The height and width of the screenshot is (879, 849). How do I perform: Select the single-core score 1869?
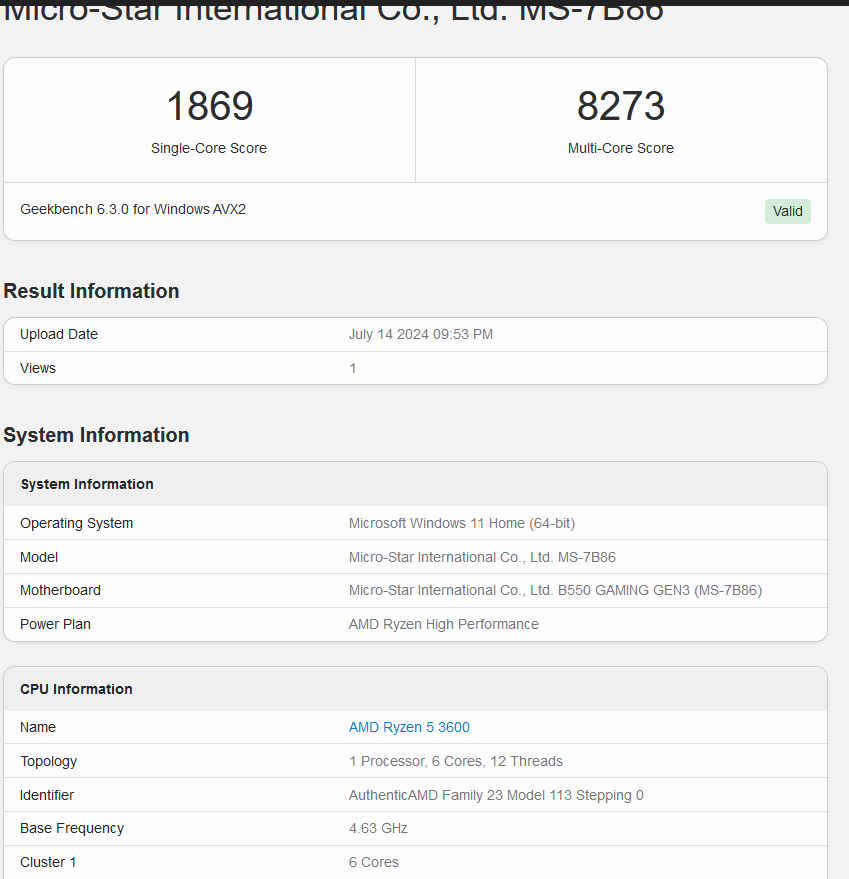[210, 106]
